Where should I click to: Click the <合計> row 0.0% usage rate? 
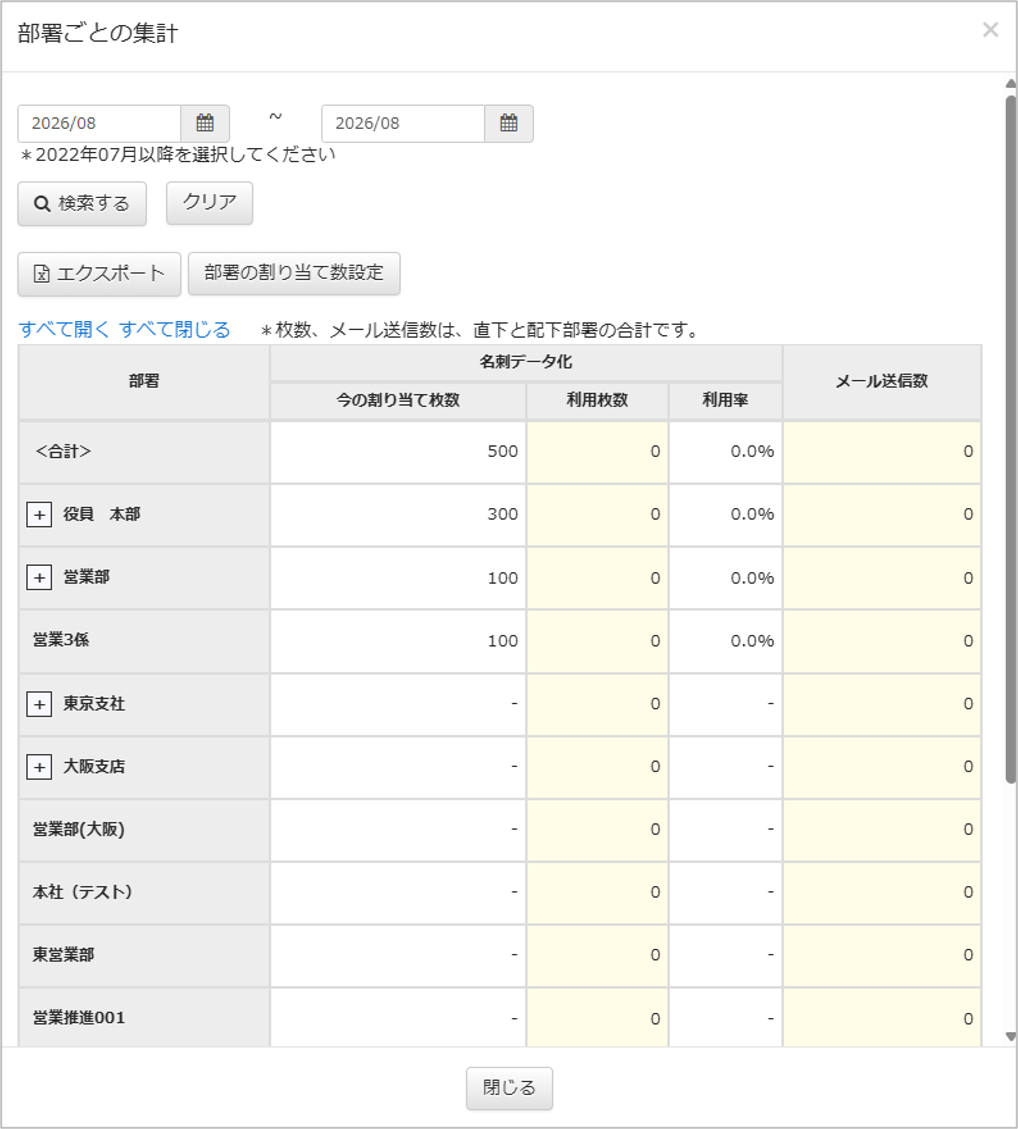point(726,452)
